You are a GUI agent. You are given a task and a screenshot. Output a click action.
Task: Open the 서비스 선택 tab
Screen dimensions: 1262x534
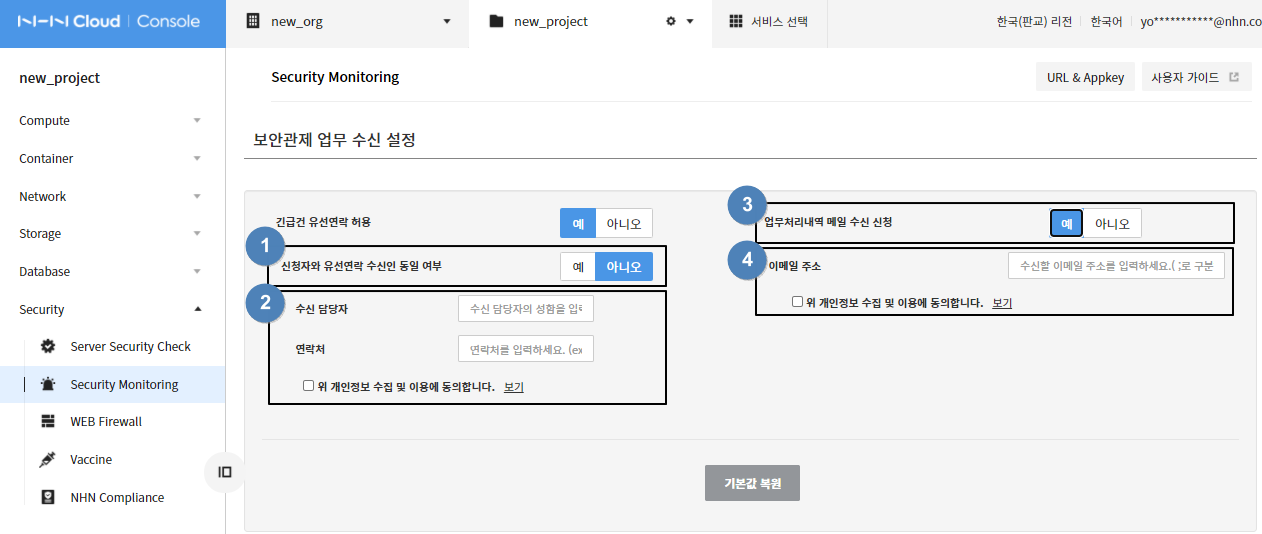click(769, 21)
